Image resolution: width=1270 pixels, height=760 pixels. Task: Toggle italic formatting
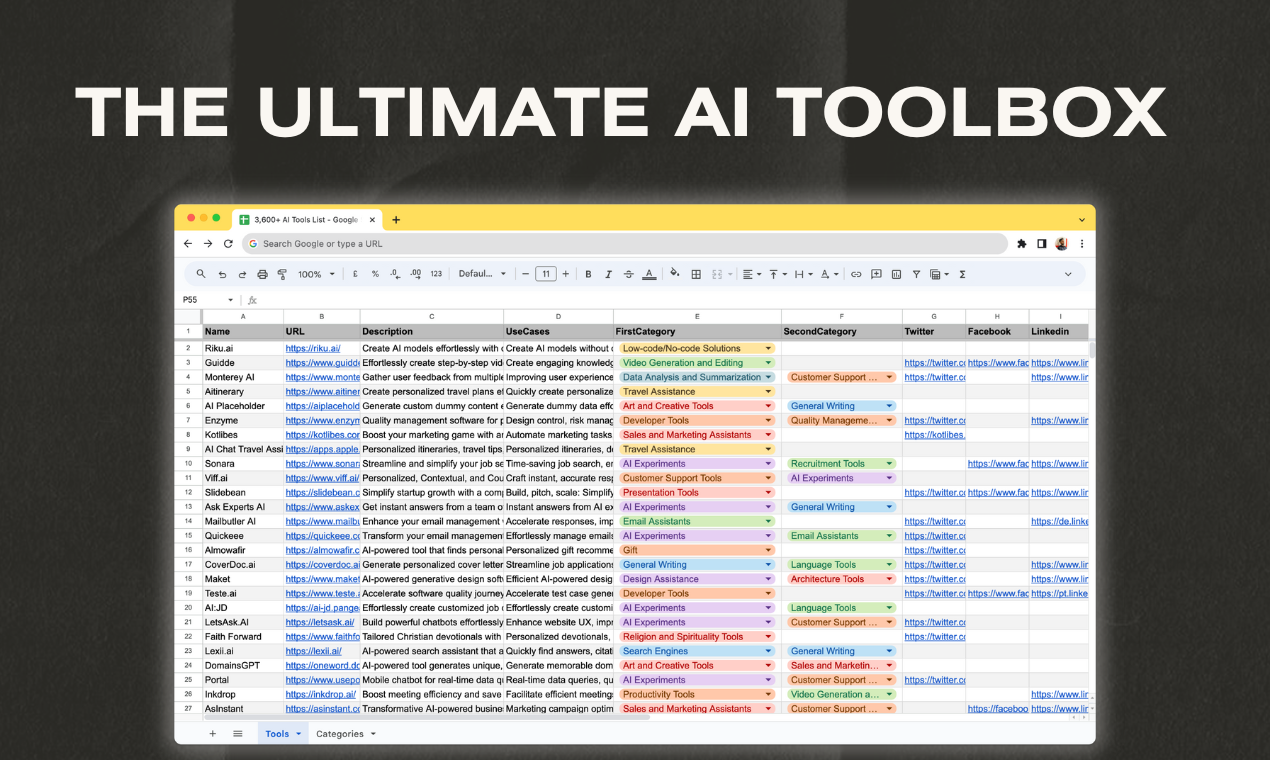608,274
